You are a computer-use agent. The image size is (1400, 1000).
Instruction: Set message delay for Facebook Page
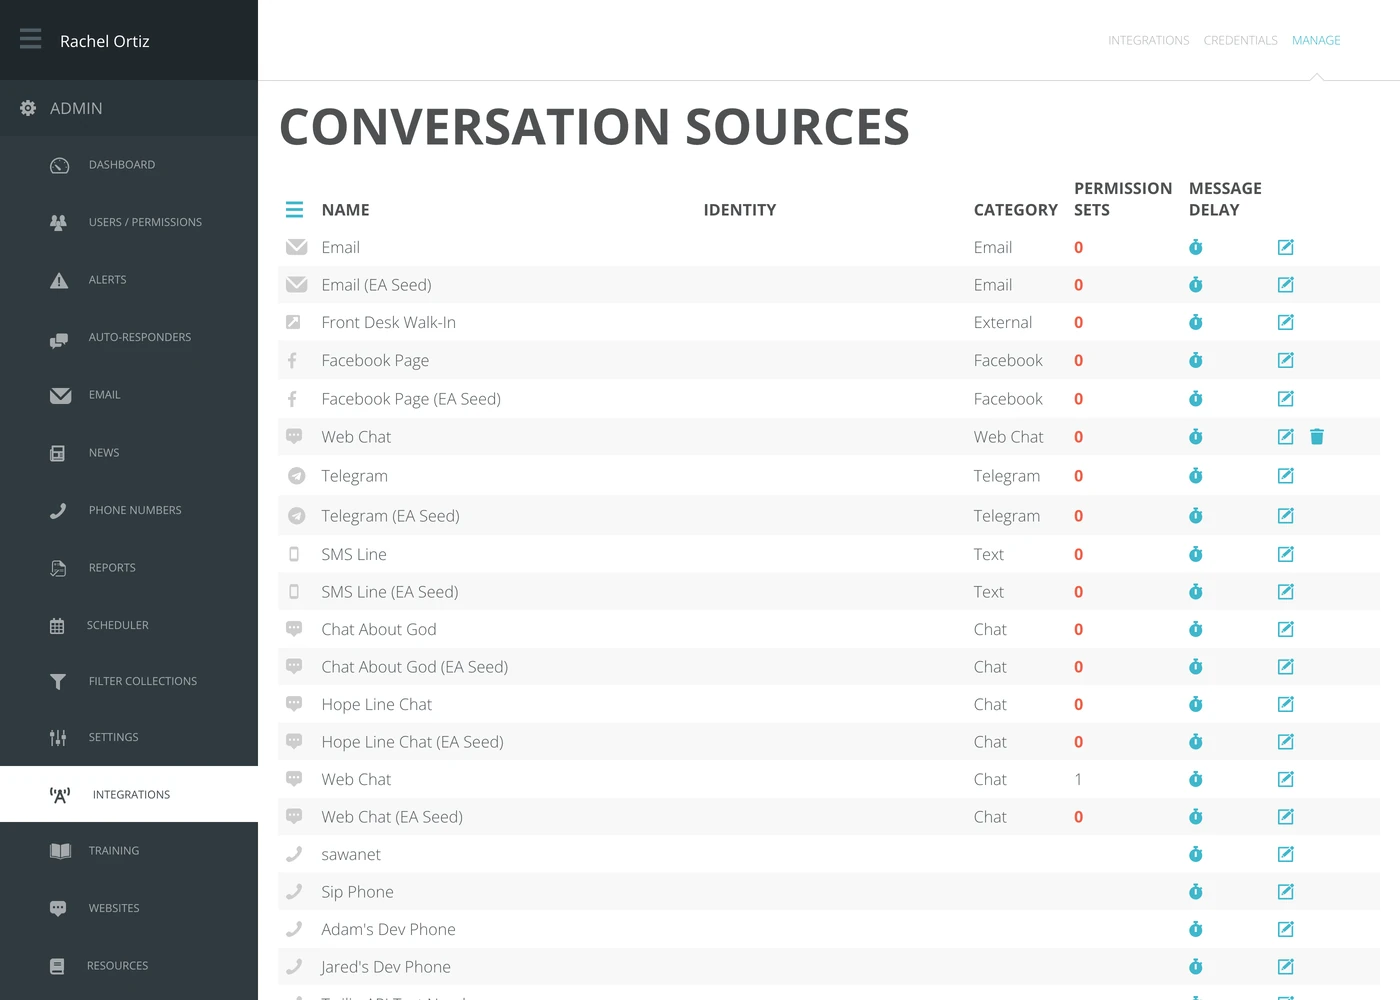pos(1195,360)
